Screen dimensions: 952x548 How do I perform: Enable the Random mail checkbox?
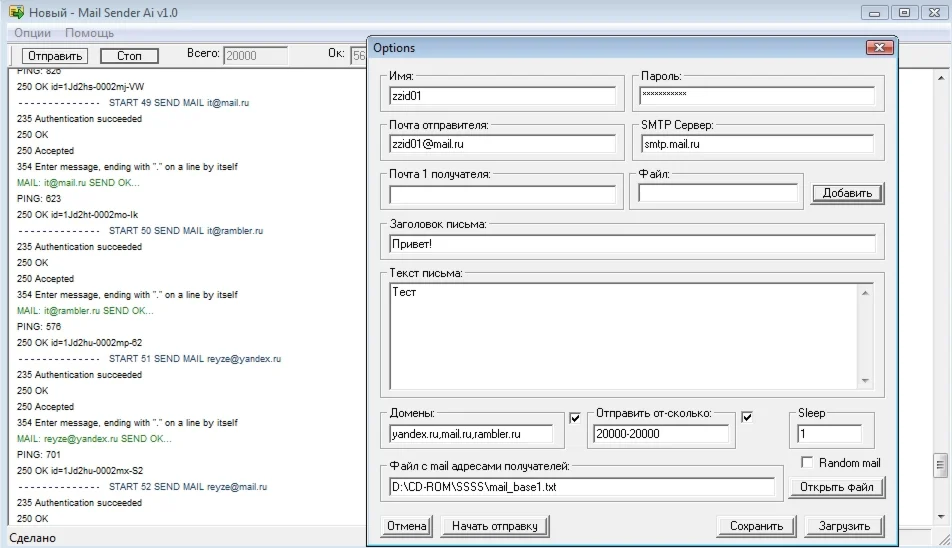click(808, 463)
